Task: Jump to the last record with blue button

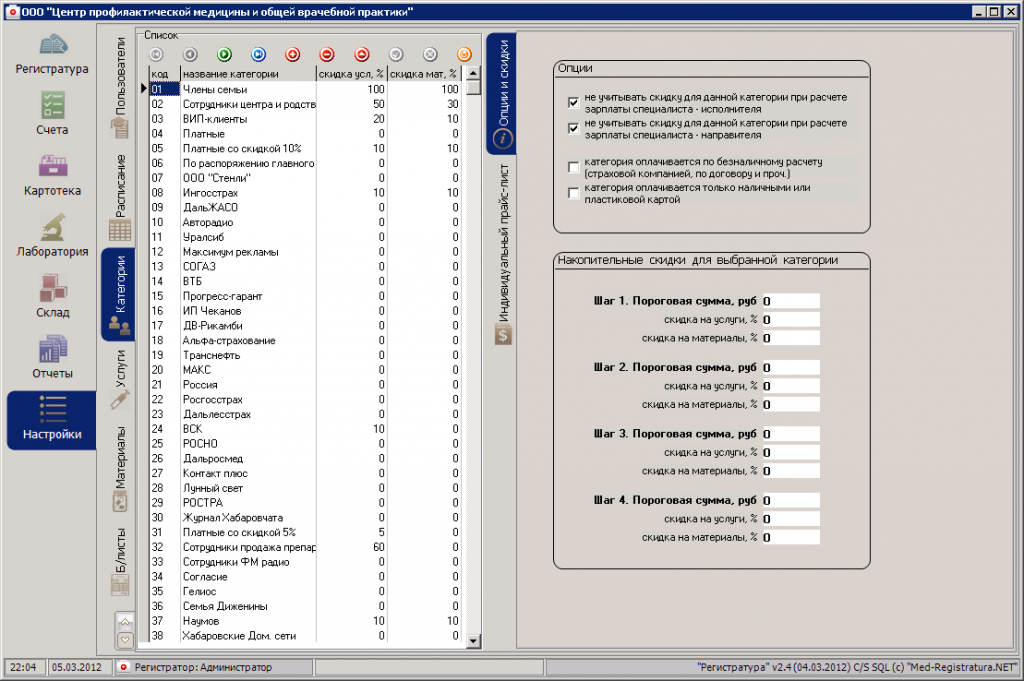Action: (258, 54)
